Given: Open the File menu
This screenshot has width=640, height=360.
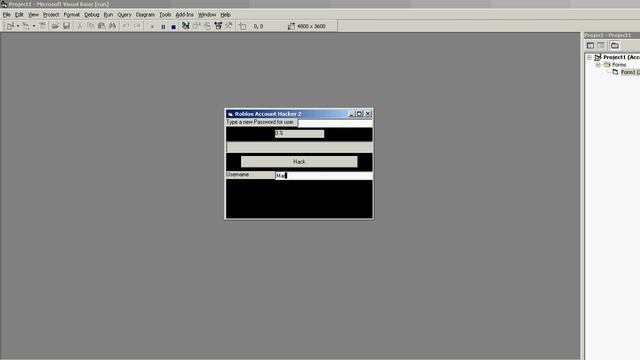Looking at the screenshot, I should click(7, 15).
